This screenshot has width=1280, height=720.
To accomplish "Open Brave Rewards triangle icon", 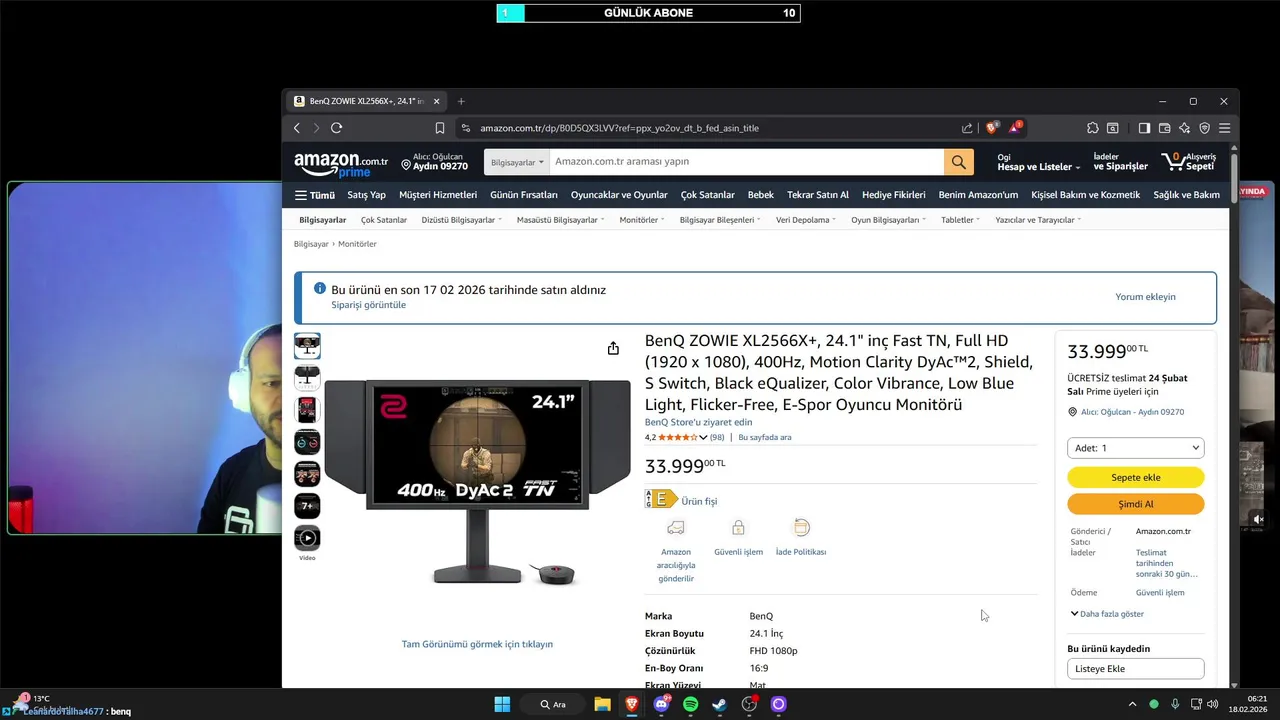I will click(1015, 127).
